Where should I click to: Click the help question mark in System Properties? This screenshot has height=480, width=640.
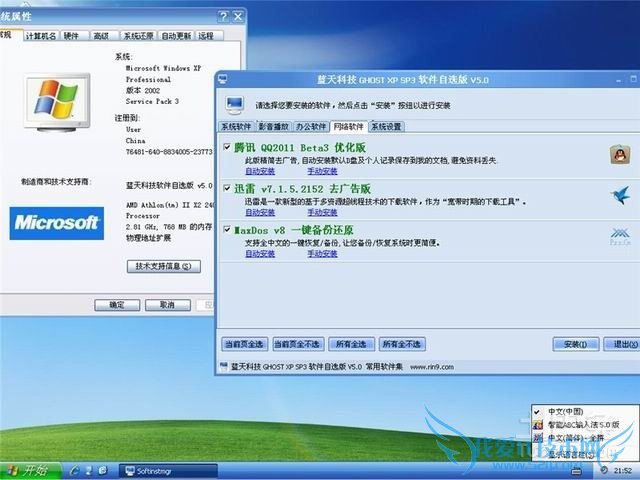tap(222, 16)
